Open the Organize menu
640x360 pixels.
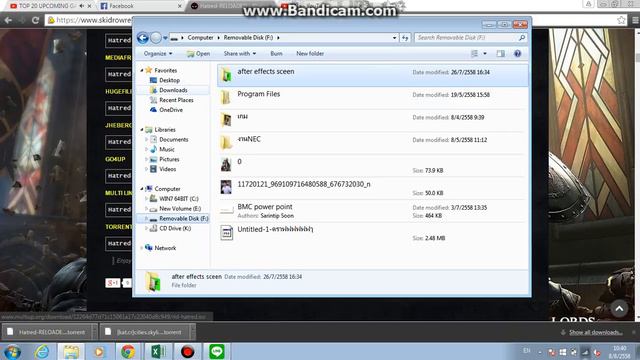click(x=158, y=53)
